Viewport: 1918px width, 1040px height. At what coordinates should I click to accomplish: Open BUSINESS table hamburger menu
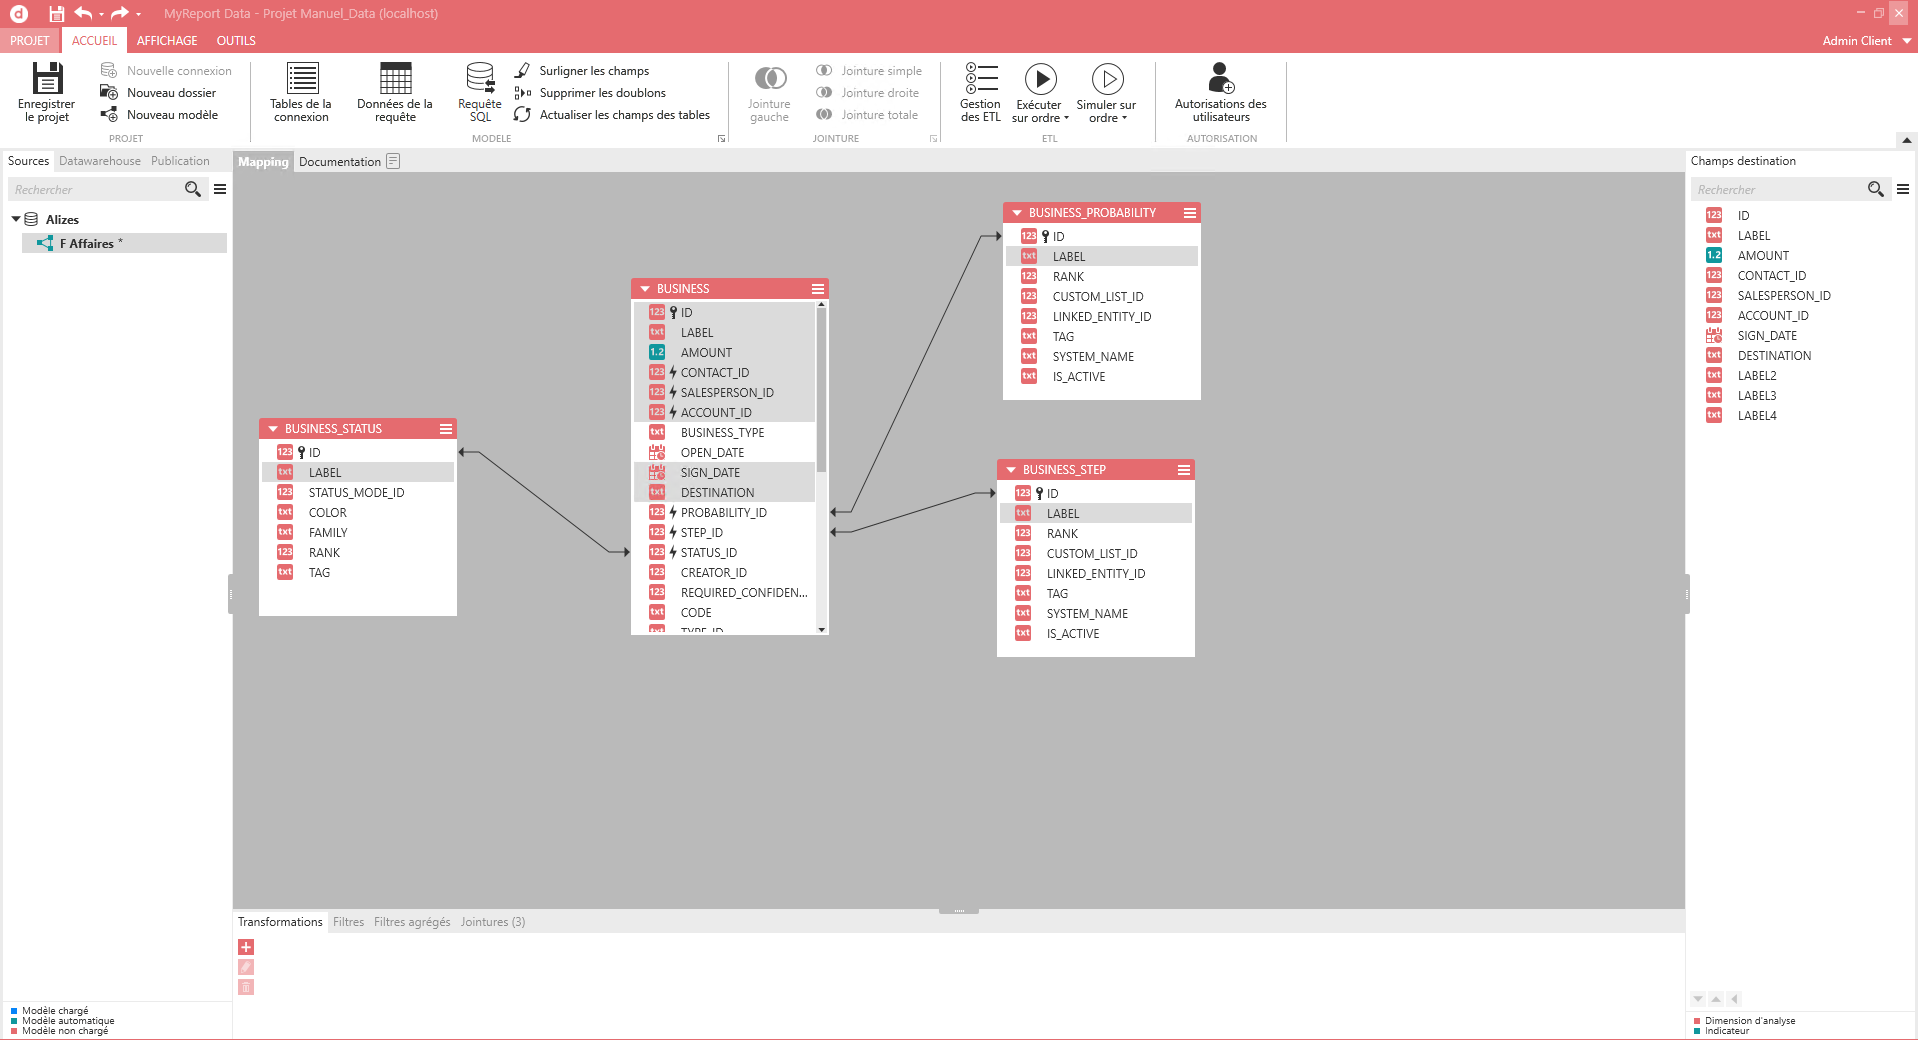pos(817,289)
